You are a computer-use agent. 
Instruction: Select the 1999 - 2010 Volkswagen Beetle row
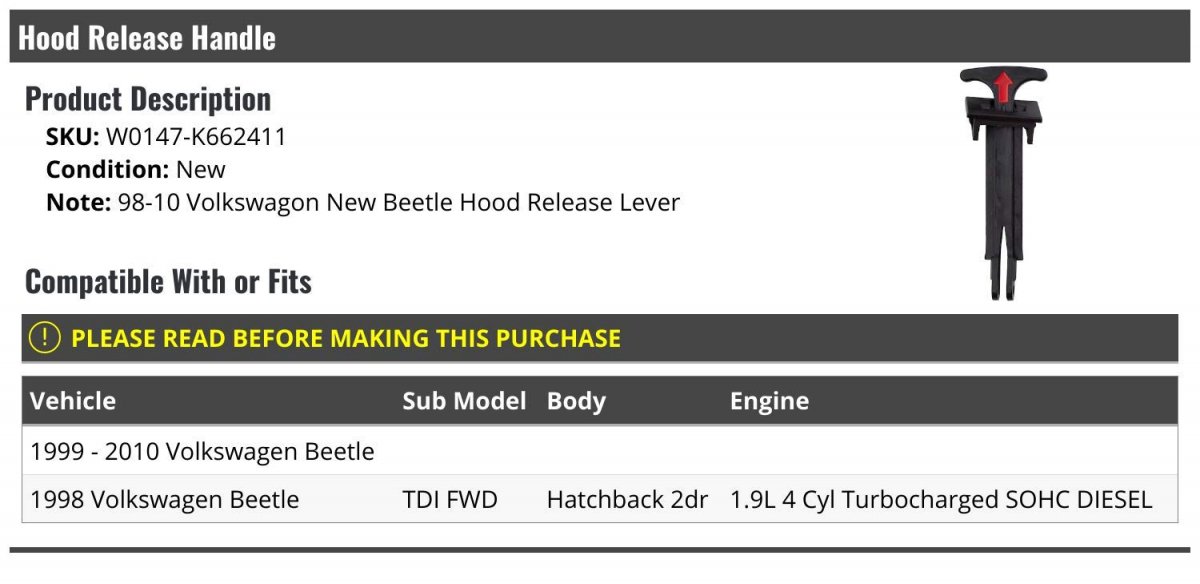coord(203,452)
